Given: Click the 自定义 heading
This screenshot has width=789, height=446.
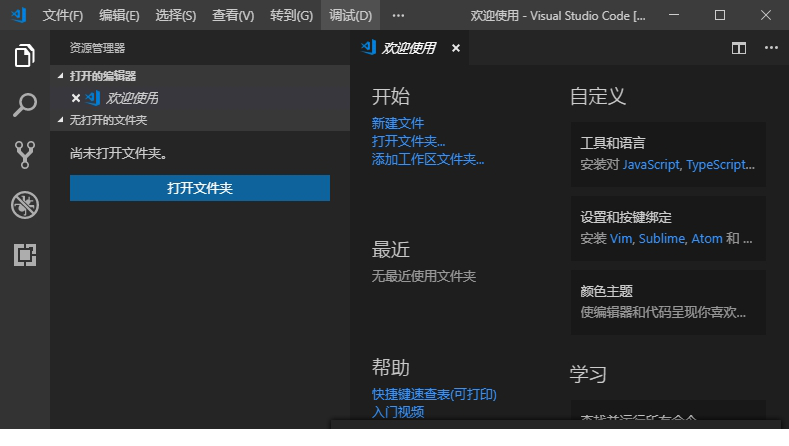Looking at the screenshot, I should (598, 97).
